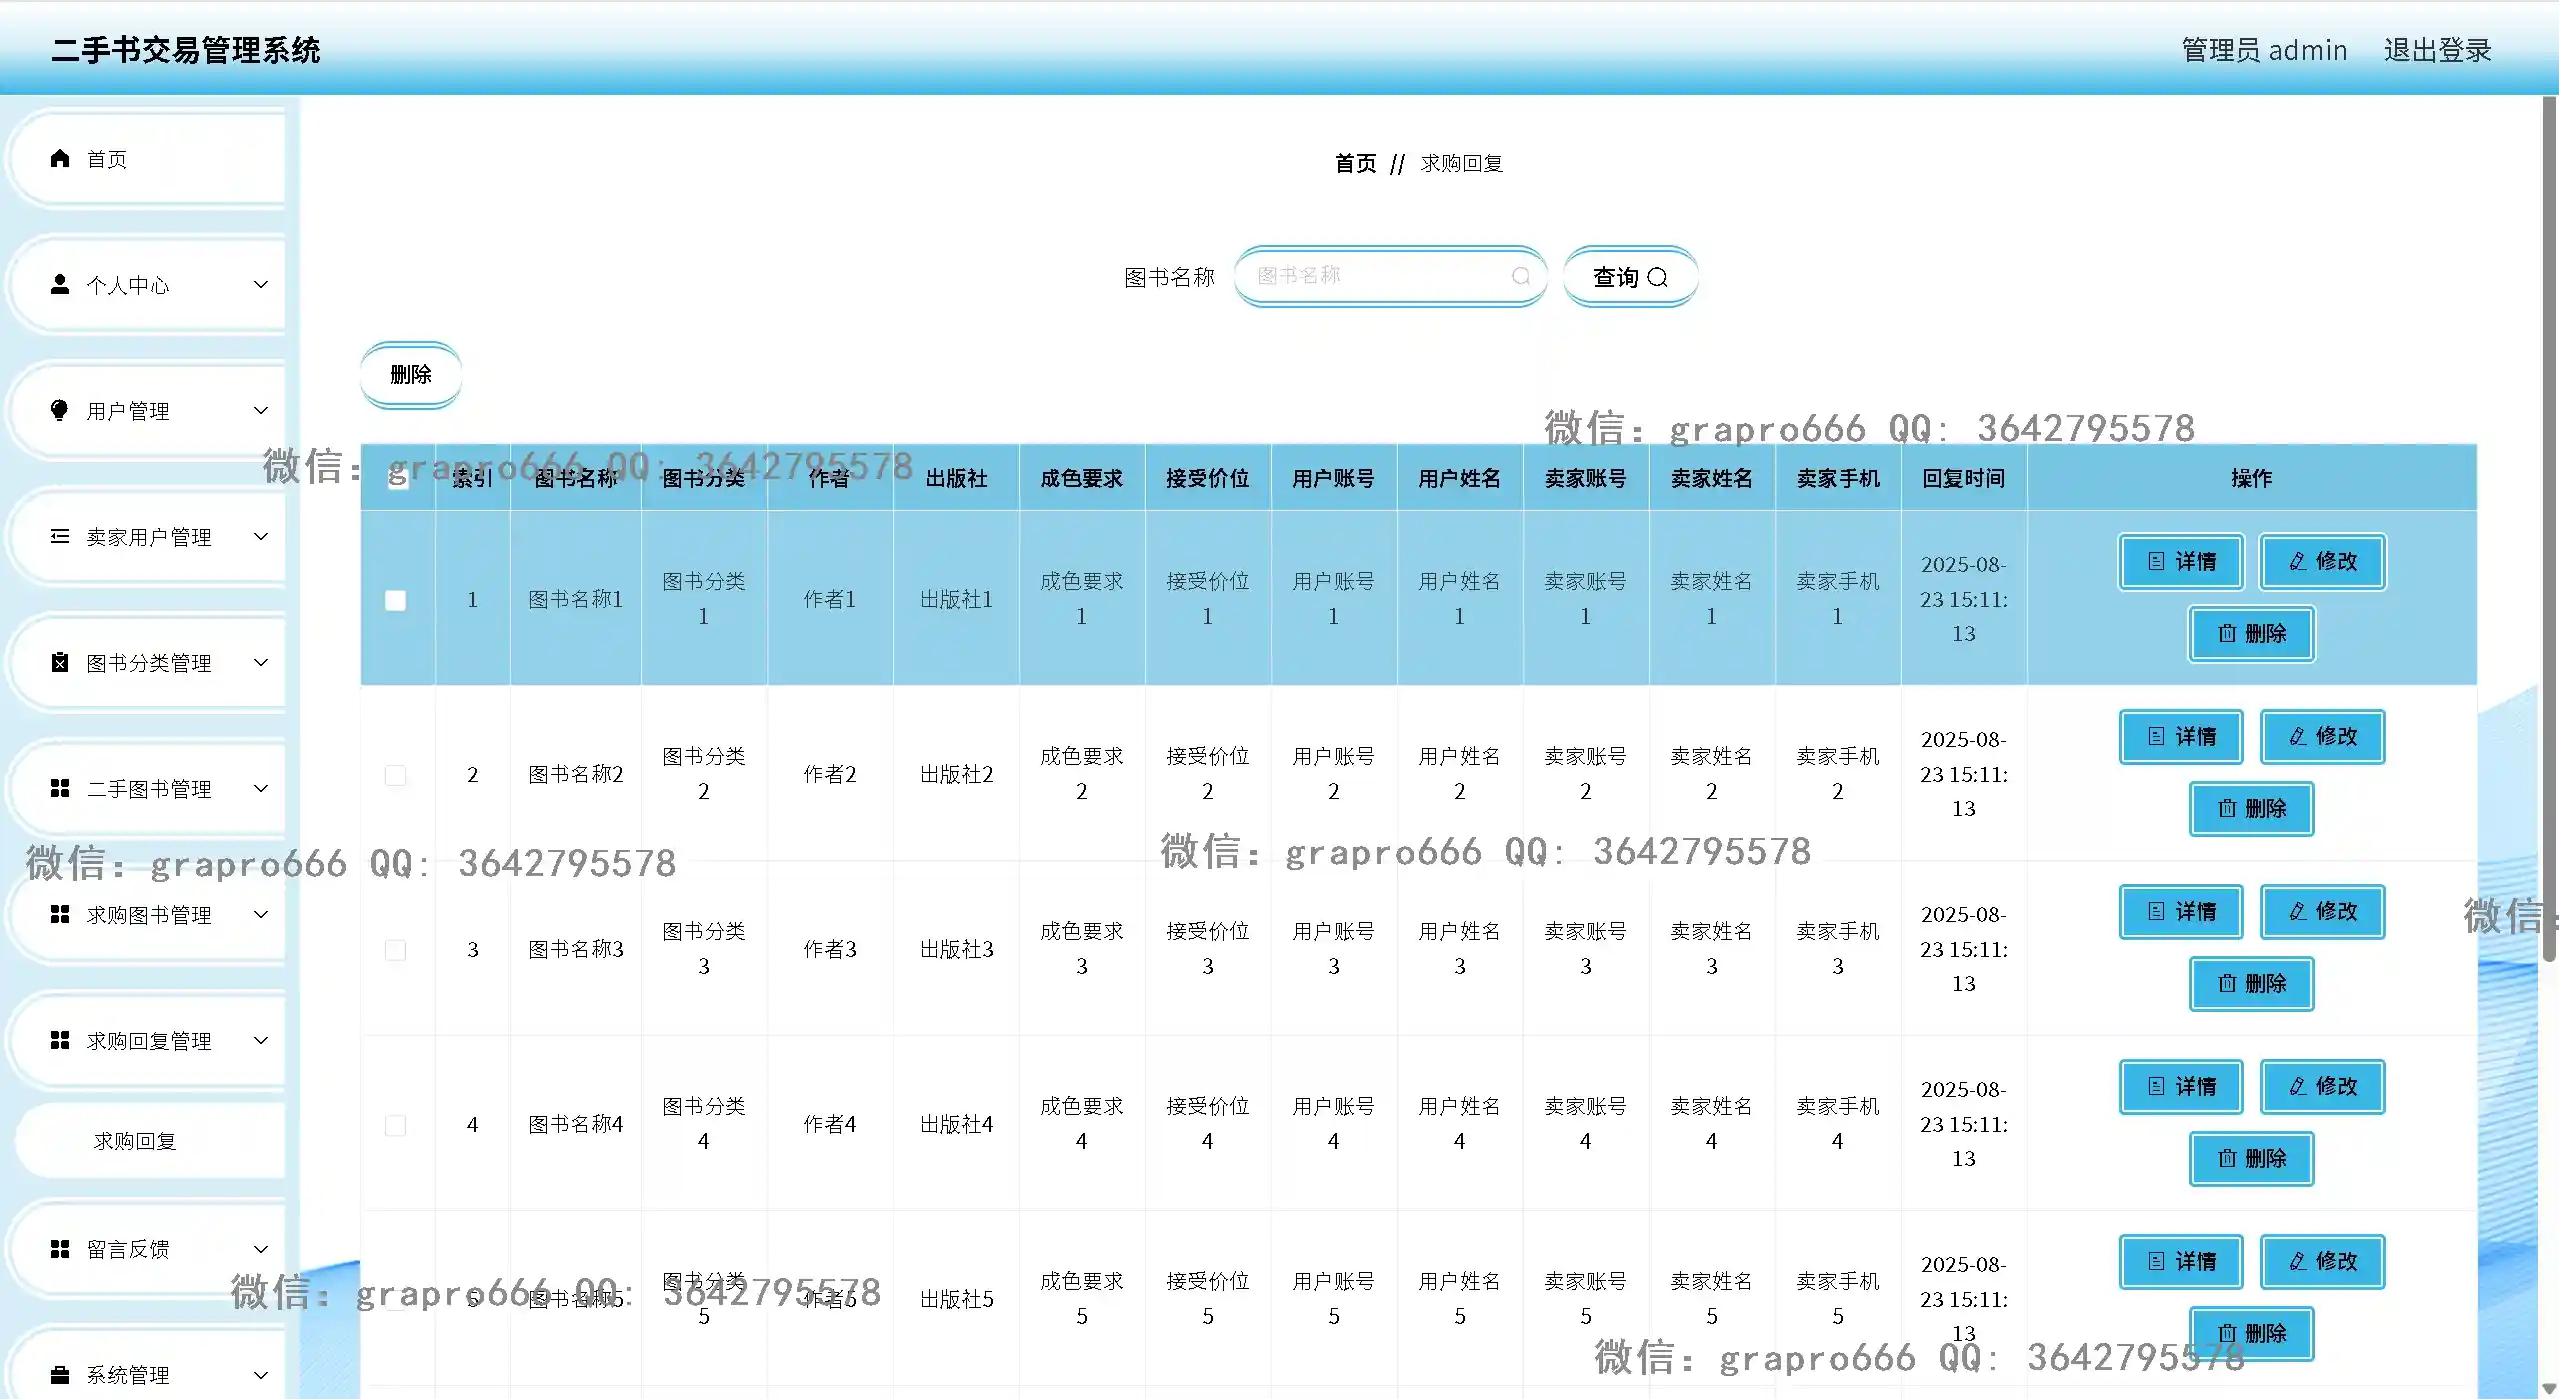Check the checkbox for row 1
The width and height of the screenshot is (2559, 1399).
click(x=396, y=600)
